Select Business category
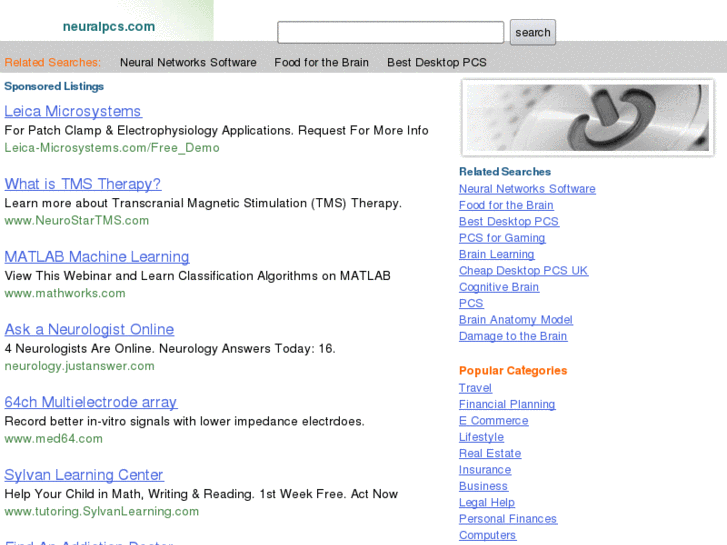The height and width of the screenshot is (545, 727). tap(483, 486)
